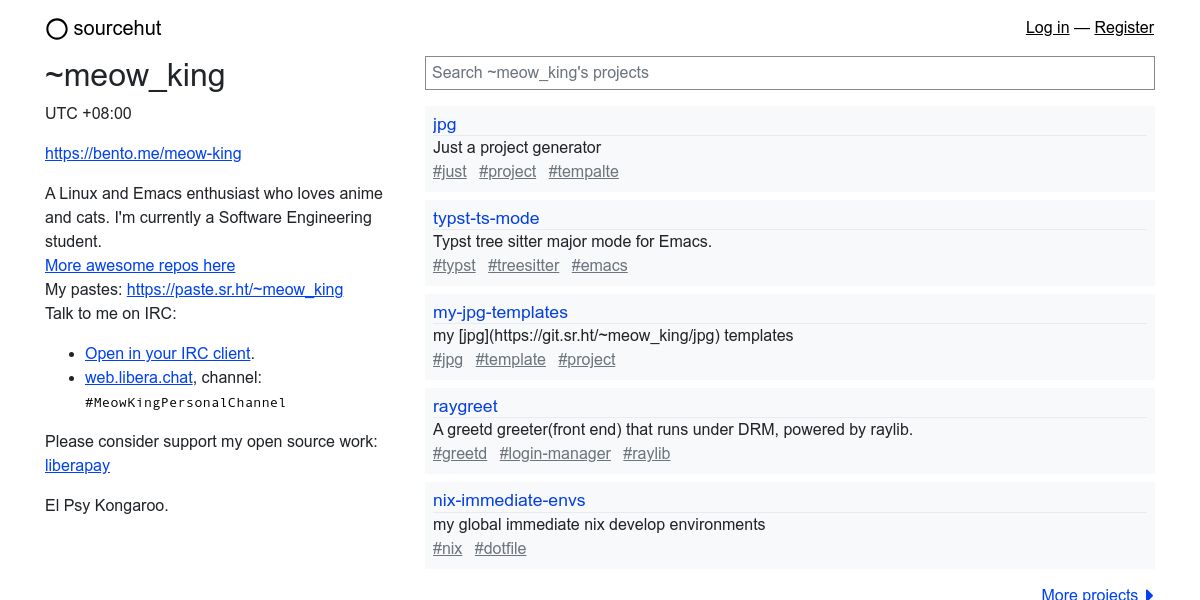The width and height of the screenshot is (1200, 600).
Task: Open the Log in link
Action: [1047, 28]
